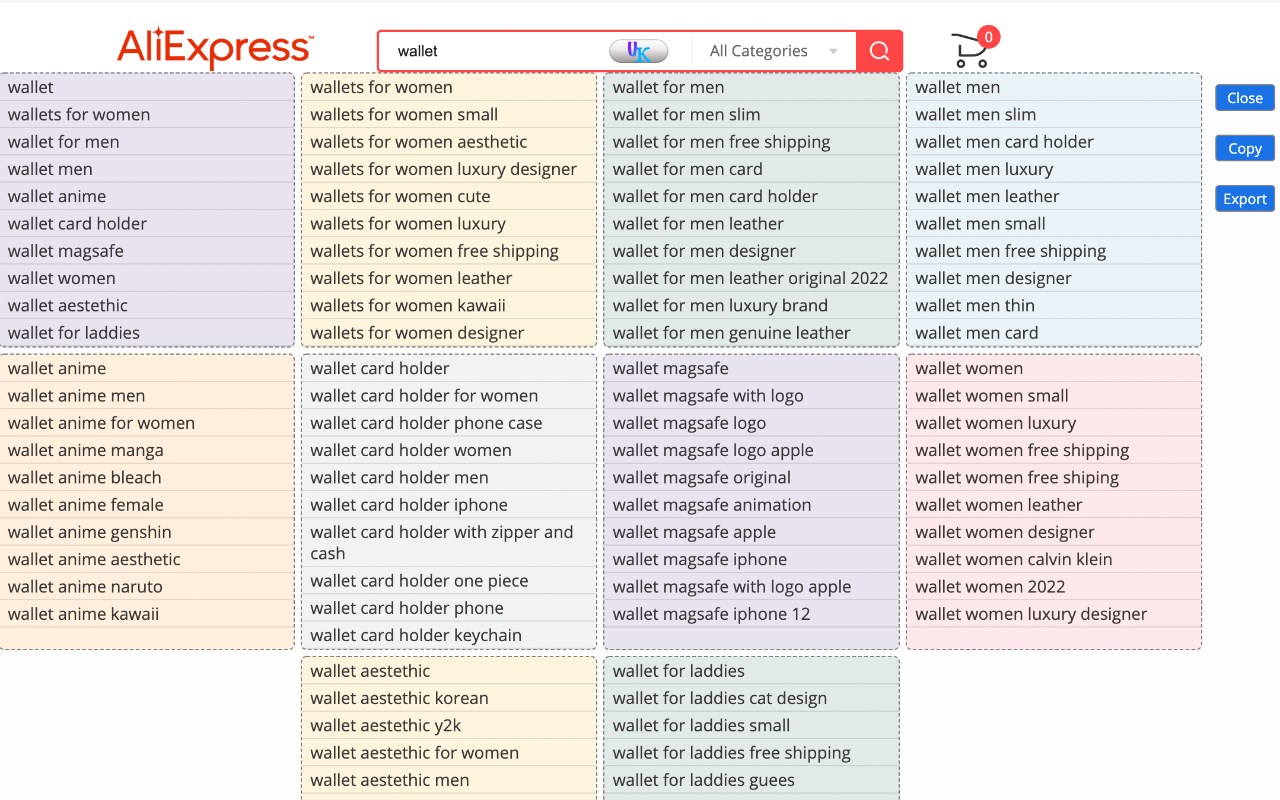This screenshot has height=800, width=1280.
Task: Open the shopping cart icon
Action: 973,47
